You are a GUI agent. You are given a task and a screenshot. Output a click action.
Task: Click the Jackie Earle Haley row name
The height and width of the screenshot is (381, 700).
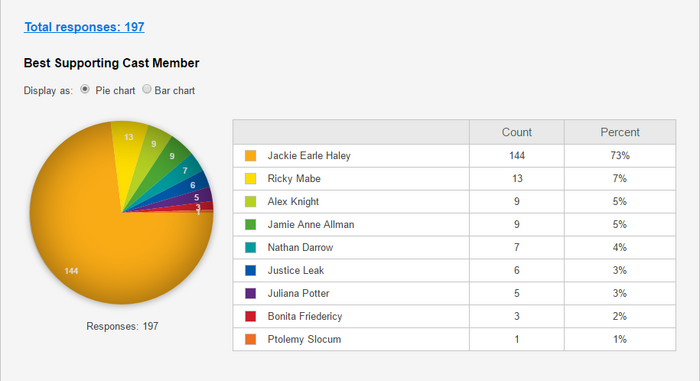309,155
